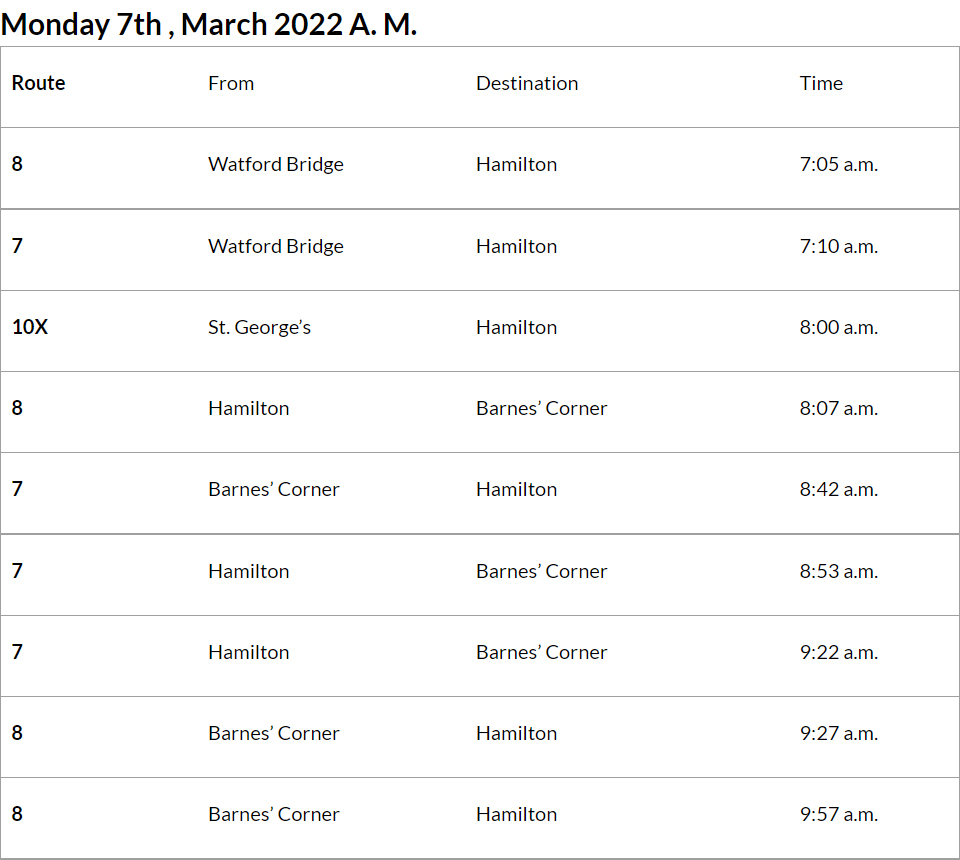Viewport: 960px width, 860px height.
Task: Select the 8:53 a.m. time entry
Action: coord(838,571)
